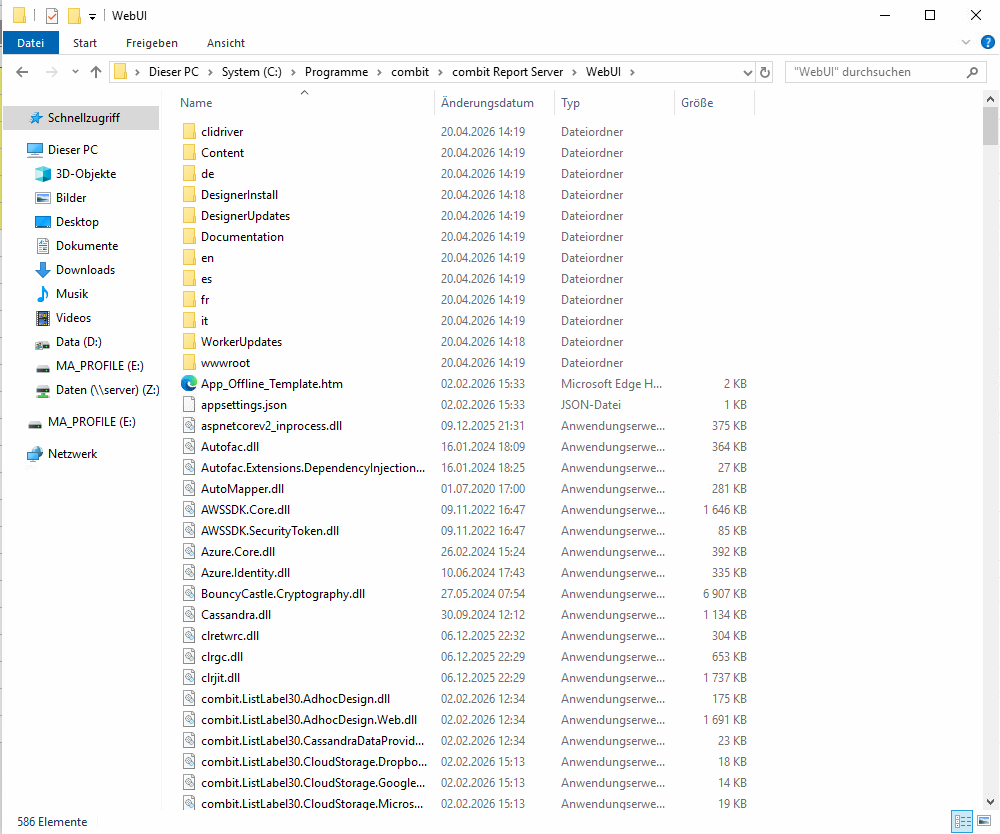The image size is (1000, 834).
Task: Open the Datei menu tab
Action: [31, 43]
